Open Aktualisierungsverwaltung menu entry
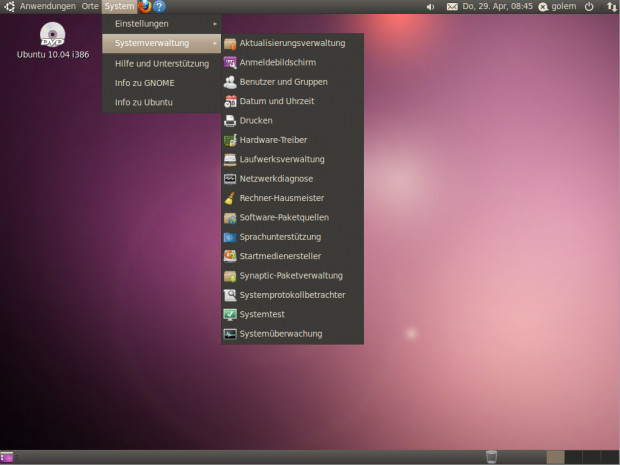Screen dimensions: 620x465 tap(292, 44)
